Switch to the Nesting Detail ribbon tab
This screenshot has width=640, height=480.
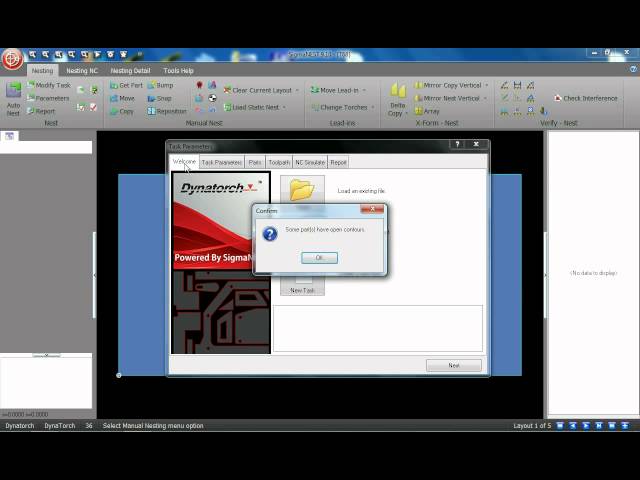pos(131,71)
